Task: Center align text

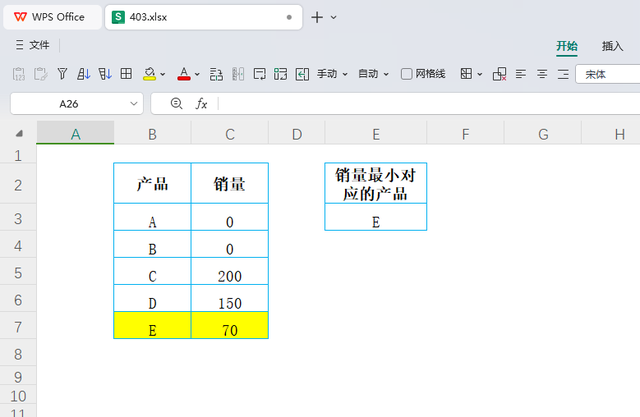Action: pyautogui.click(x=542, y=74)
